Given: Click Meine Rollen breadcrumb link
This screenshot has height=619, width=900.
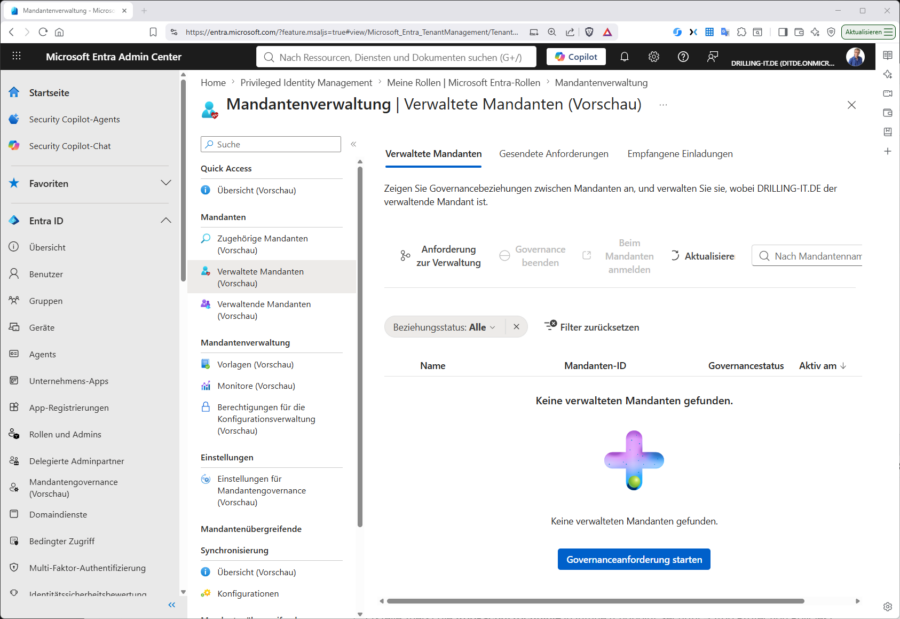Looking at the screenshot, I should (x=463, y=83).
